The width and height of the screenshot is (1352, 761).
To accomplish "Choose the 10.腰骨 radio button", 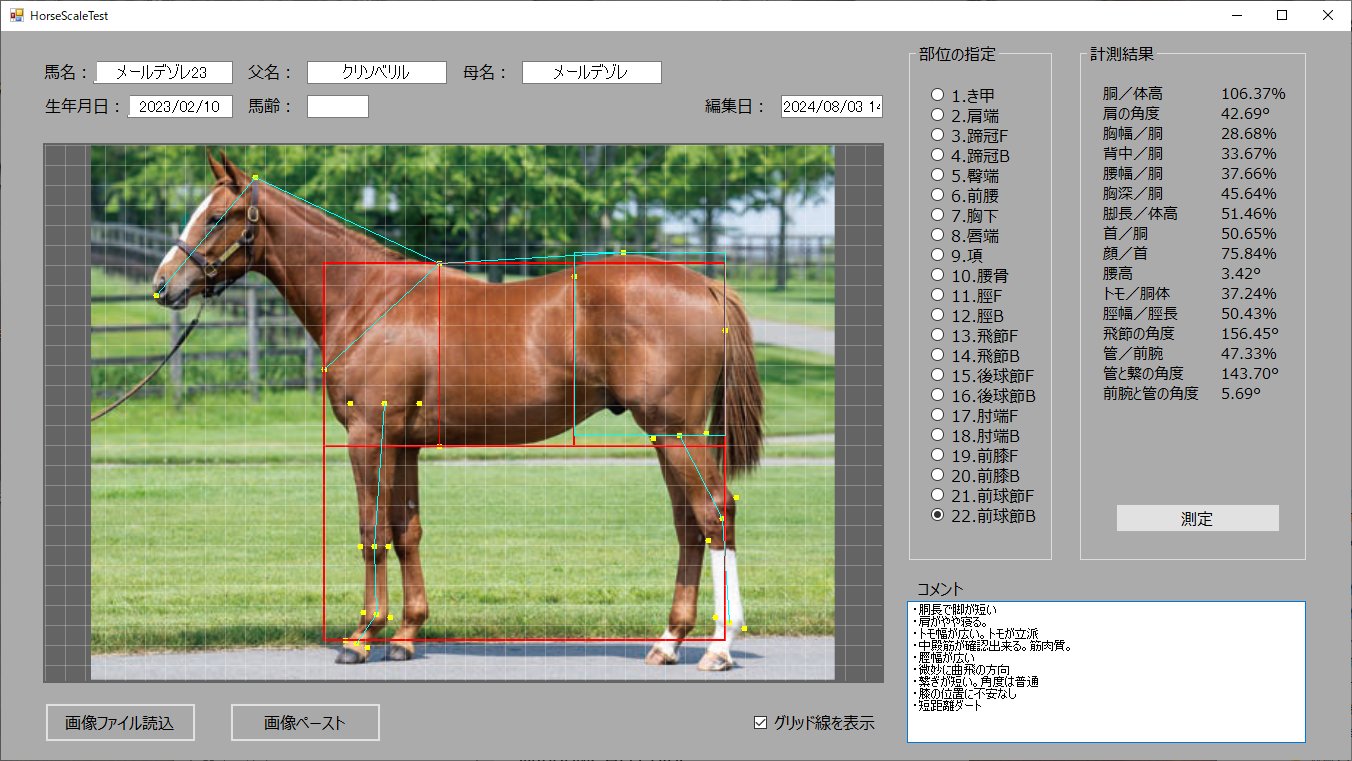I will pyautogui.click(x=938, y=275).
